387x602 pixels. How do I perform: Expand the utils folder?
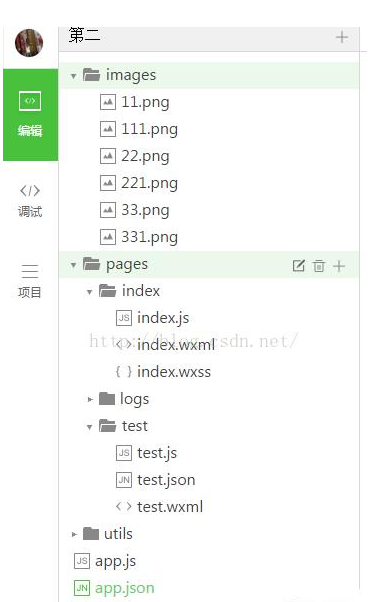point(74,534)
